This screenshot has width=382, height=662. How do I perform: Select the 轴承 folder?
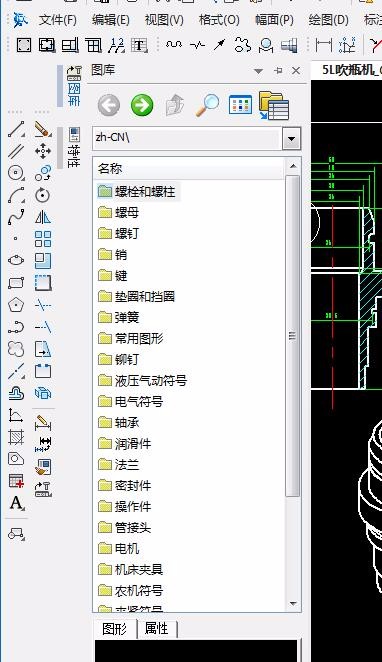[x=119, y=422]
